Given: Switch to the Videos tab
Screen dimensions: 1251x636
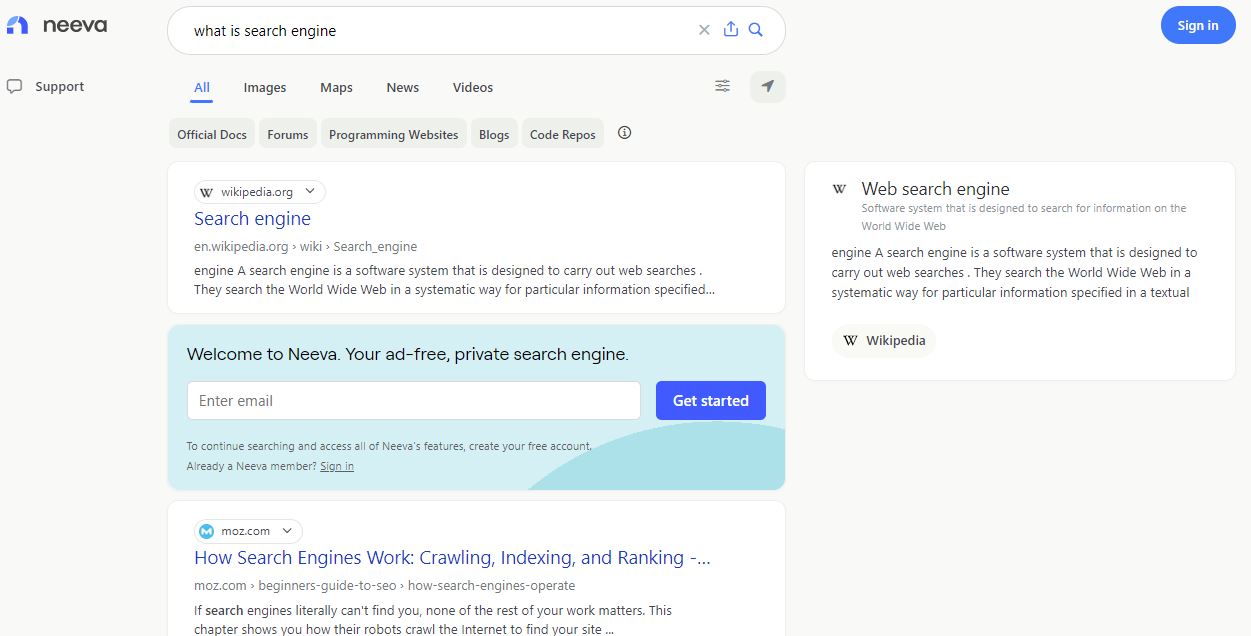Looking at the screenshot, I should pos(473,87).
